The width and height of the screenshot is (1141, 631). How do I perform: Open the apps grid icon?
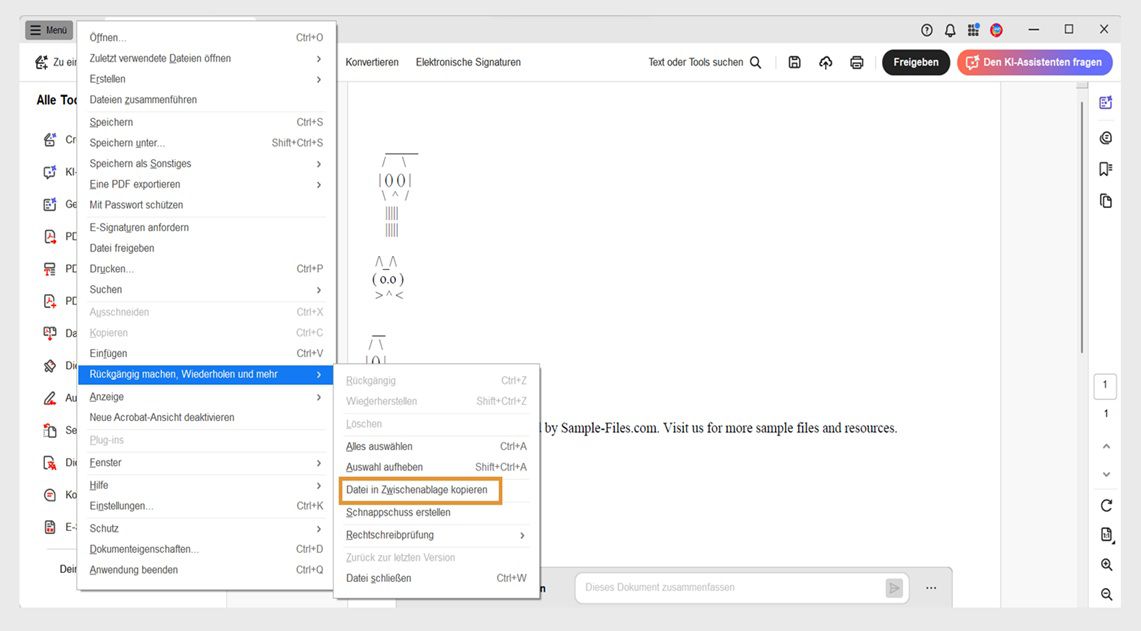point(973,30)
